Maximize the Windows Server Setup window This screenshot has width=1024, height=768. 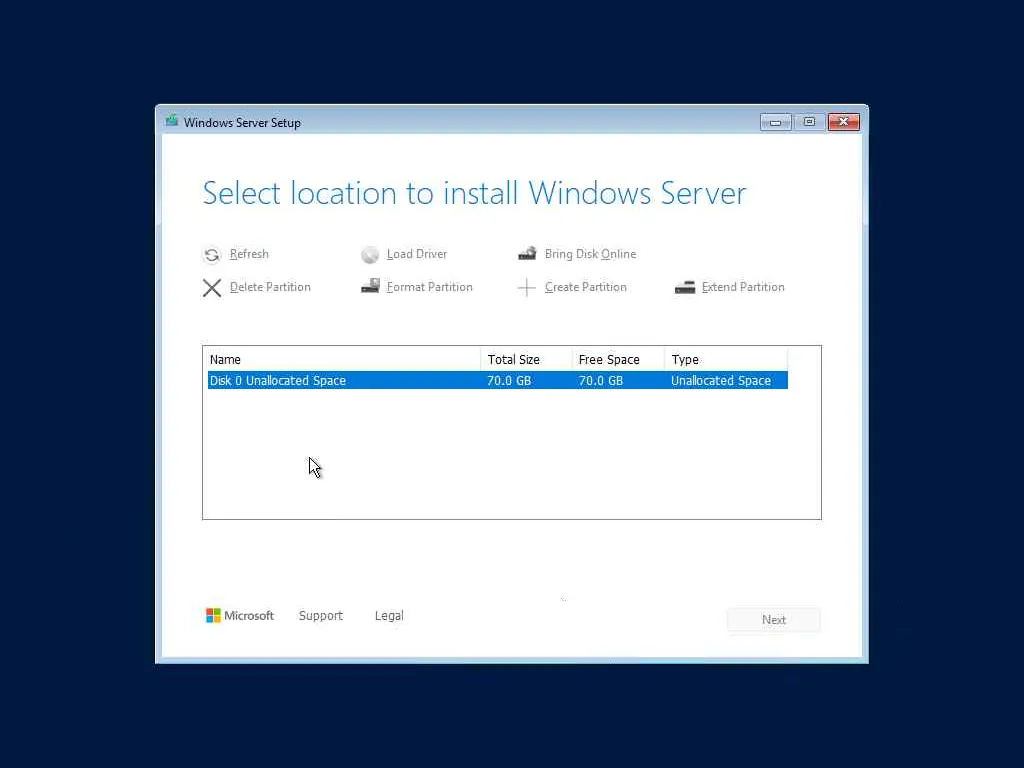(809, 122)
